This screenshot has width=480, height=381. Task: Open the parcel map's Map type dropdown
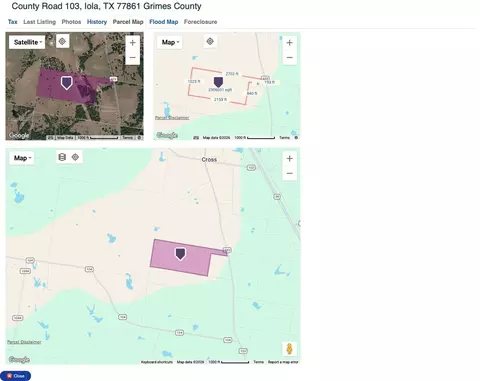[x=170, y=42]
